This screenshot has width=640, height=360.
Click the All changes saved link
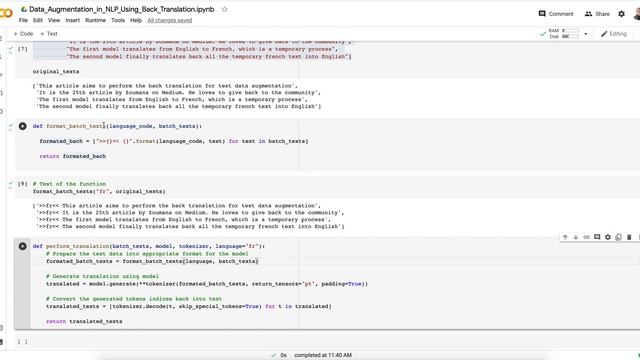(x=170, y=20)
